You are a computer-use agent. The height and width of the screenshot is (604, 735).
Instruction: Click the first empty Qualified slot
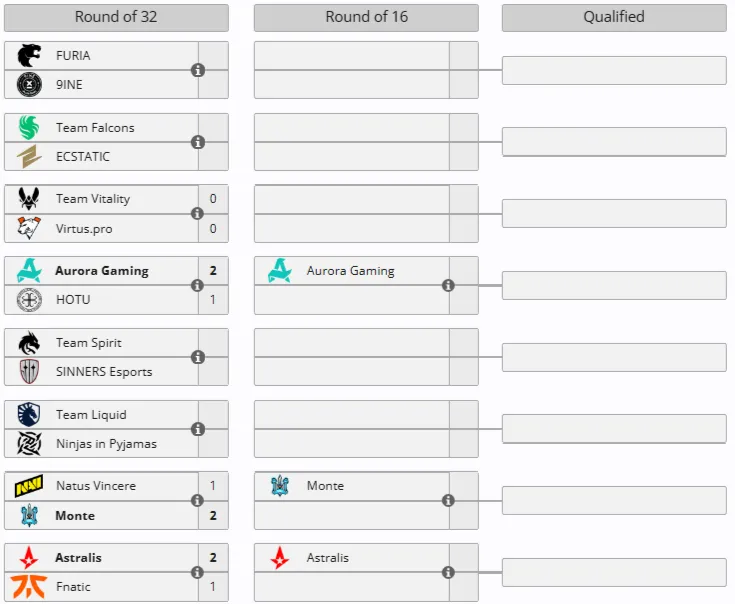pos(614,70)
